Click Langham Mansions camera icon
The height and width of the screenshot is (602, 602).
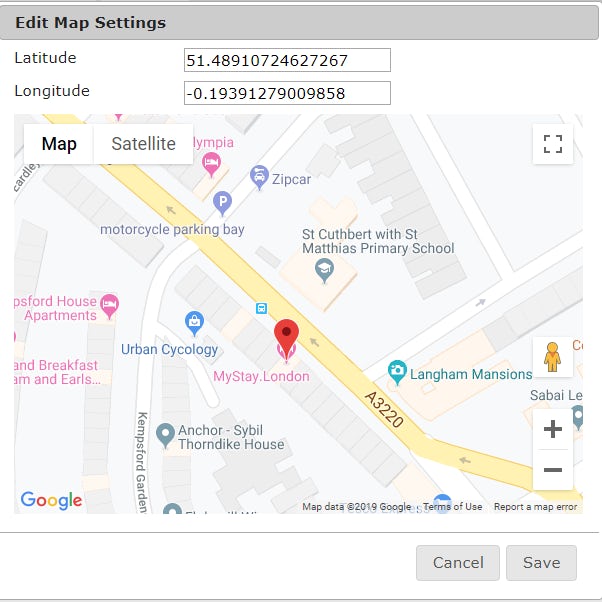coord(397,372)
